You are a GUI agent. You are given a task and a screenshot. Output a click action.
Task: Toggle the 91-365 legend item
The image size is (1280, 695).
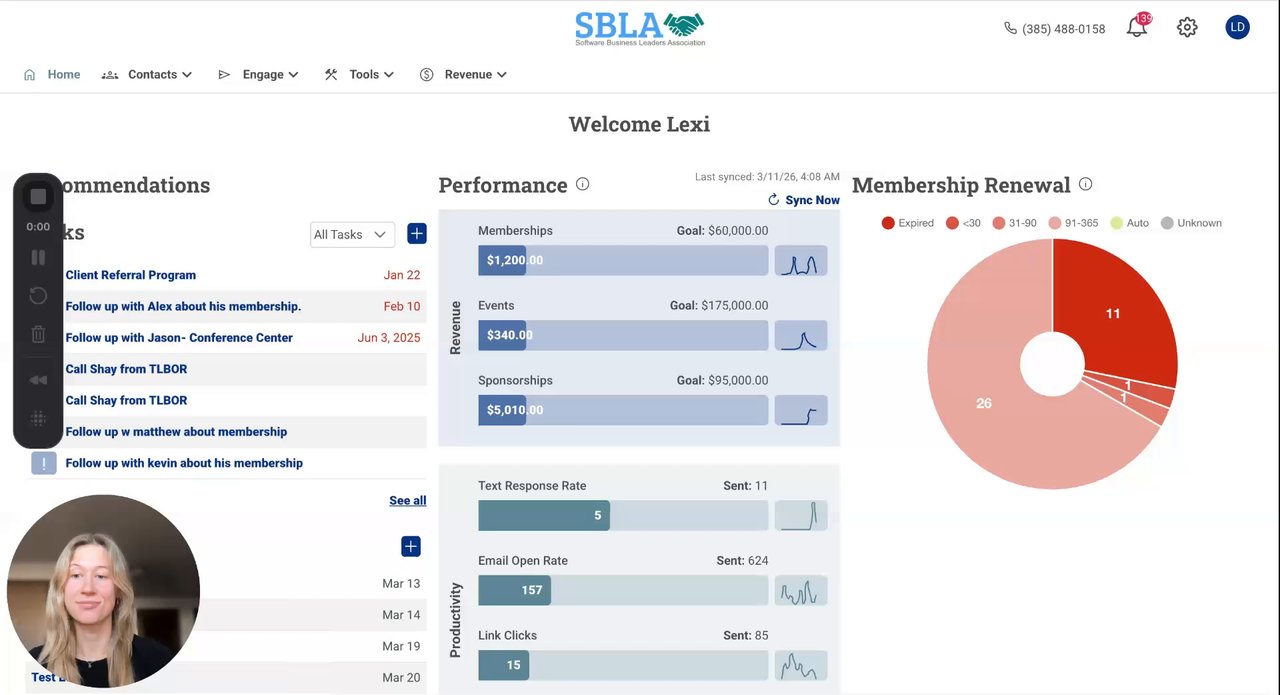coord(1075,223)
